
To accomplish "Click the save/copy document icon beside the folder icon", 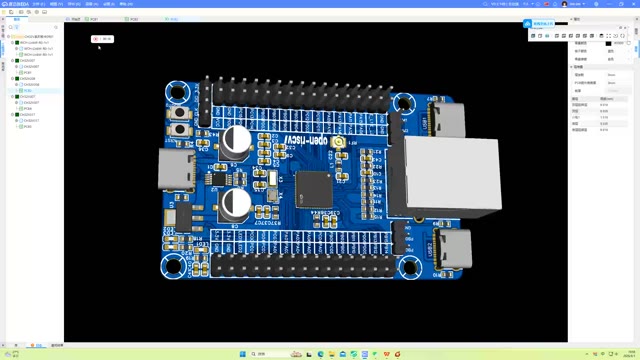I will 11,12.
